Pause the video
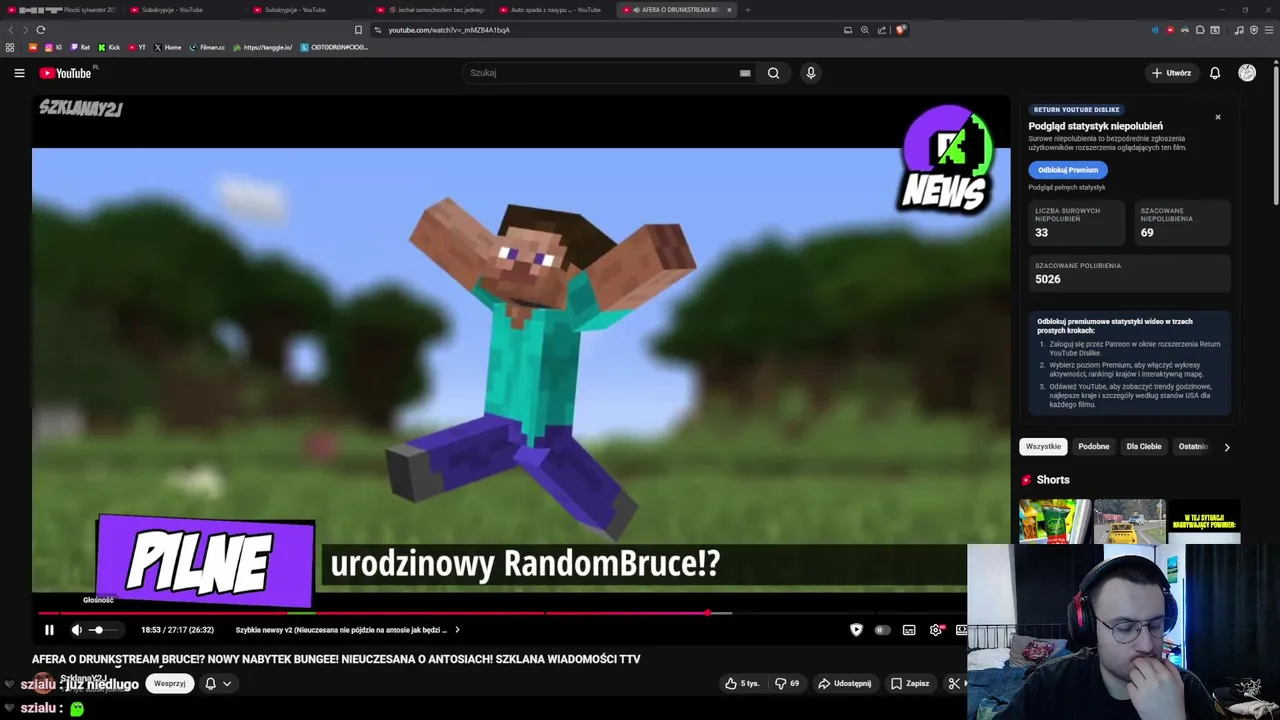The width and height of the screenshot is (1280, 720). pyautogui.click(x=49, y=630)
